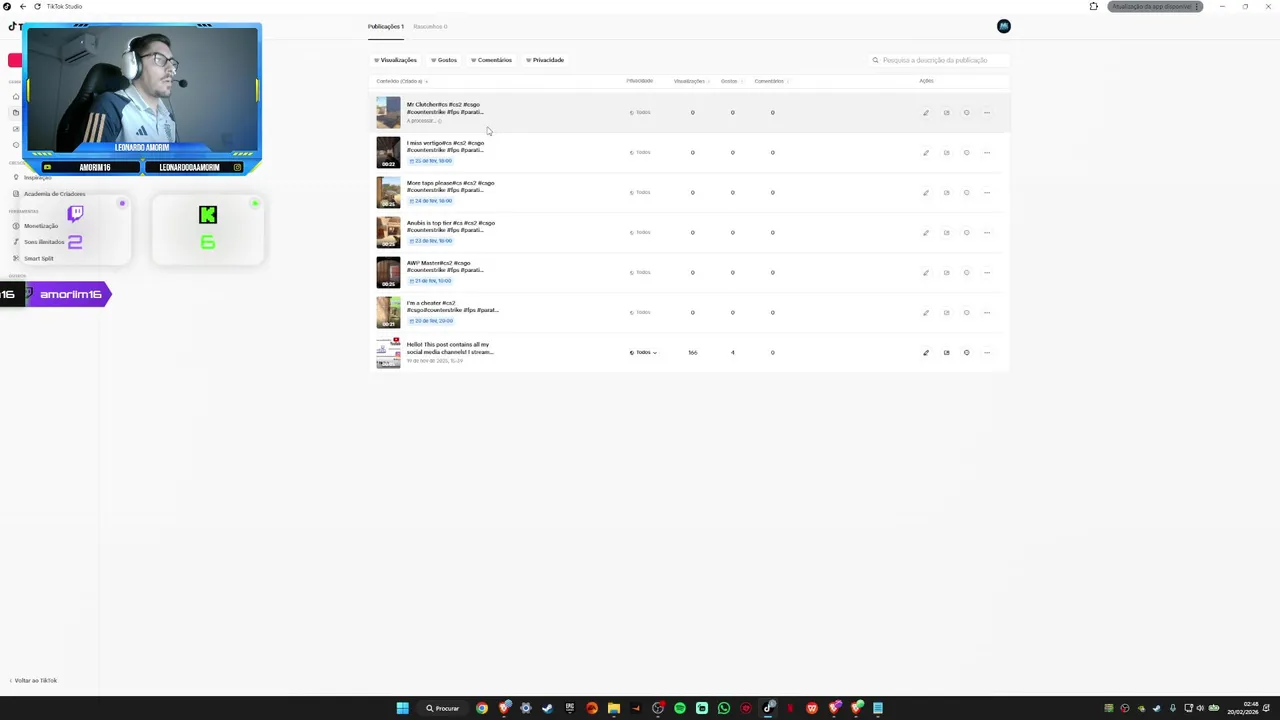Click the search magnifier icon
Screen dimensions: 1280x720
coord(875,60)
